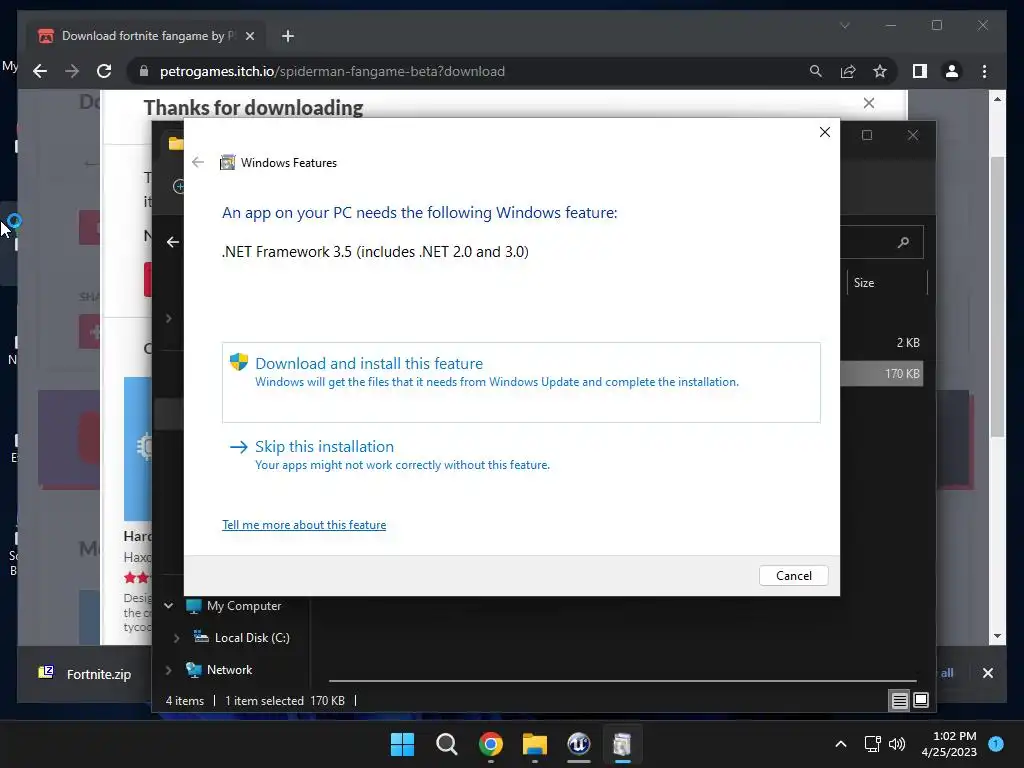Open taskbar Search
The height and width of the screenshot is (768, 1024).
(447, 744)
